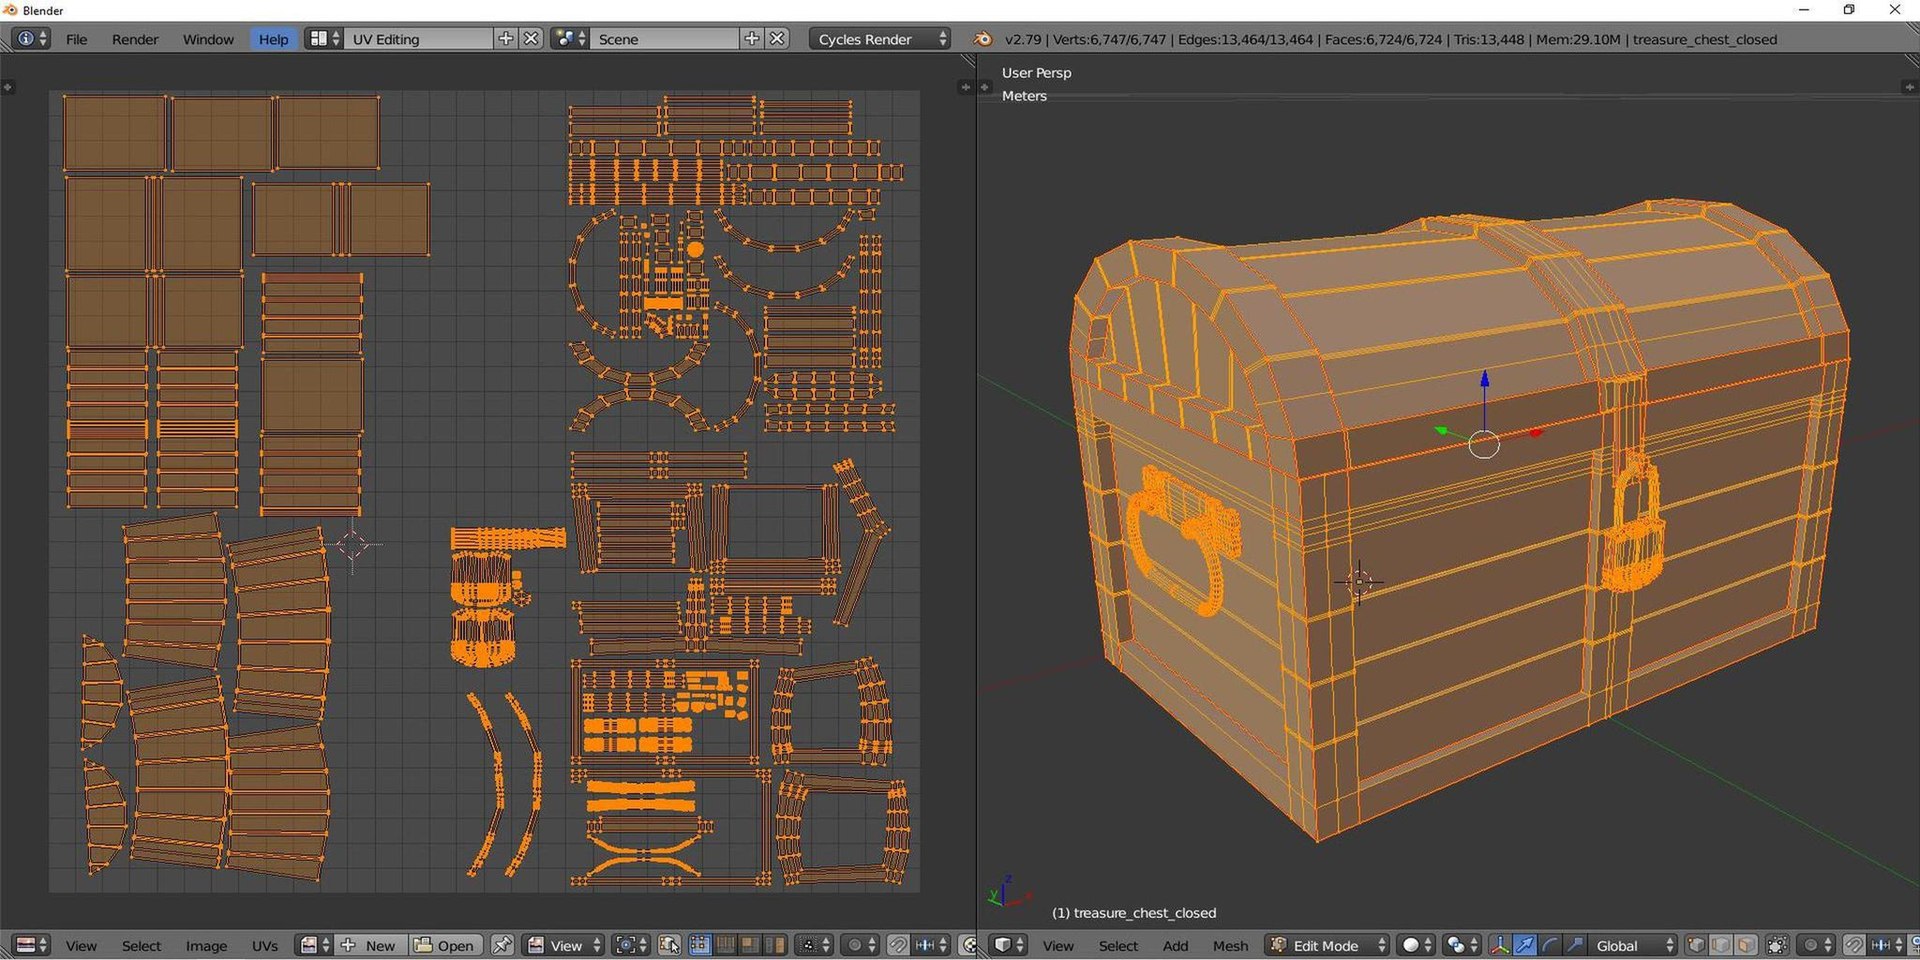The image size is (1920, 960).
Task: Select mesh edge select mode
Action: 1721,945
